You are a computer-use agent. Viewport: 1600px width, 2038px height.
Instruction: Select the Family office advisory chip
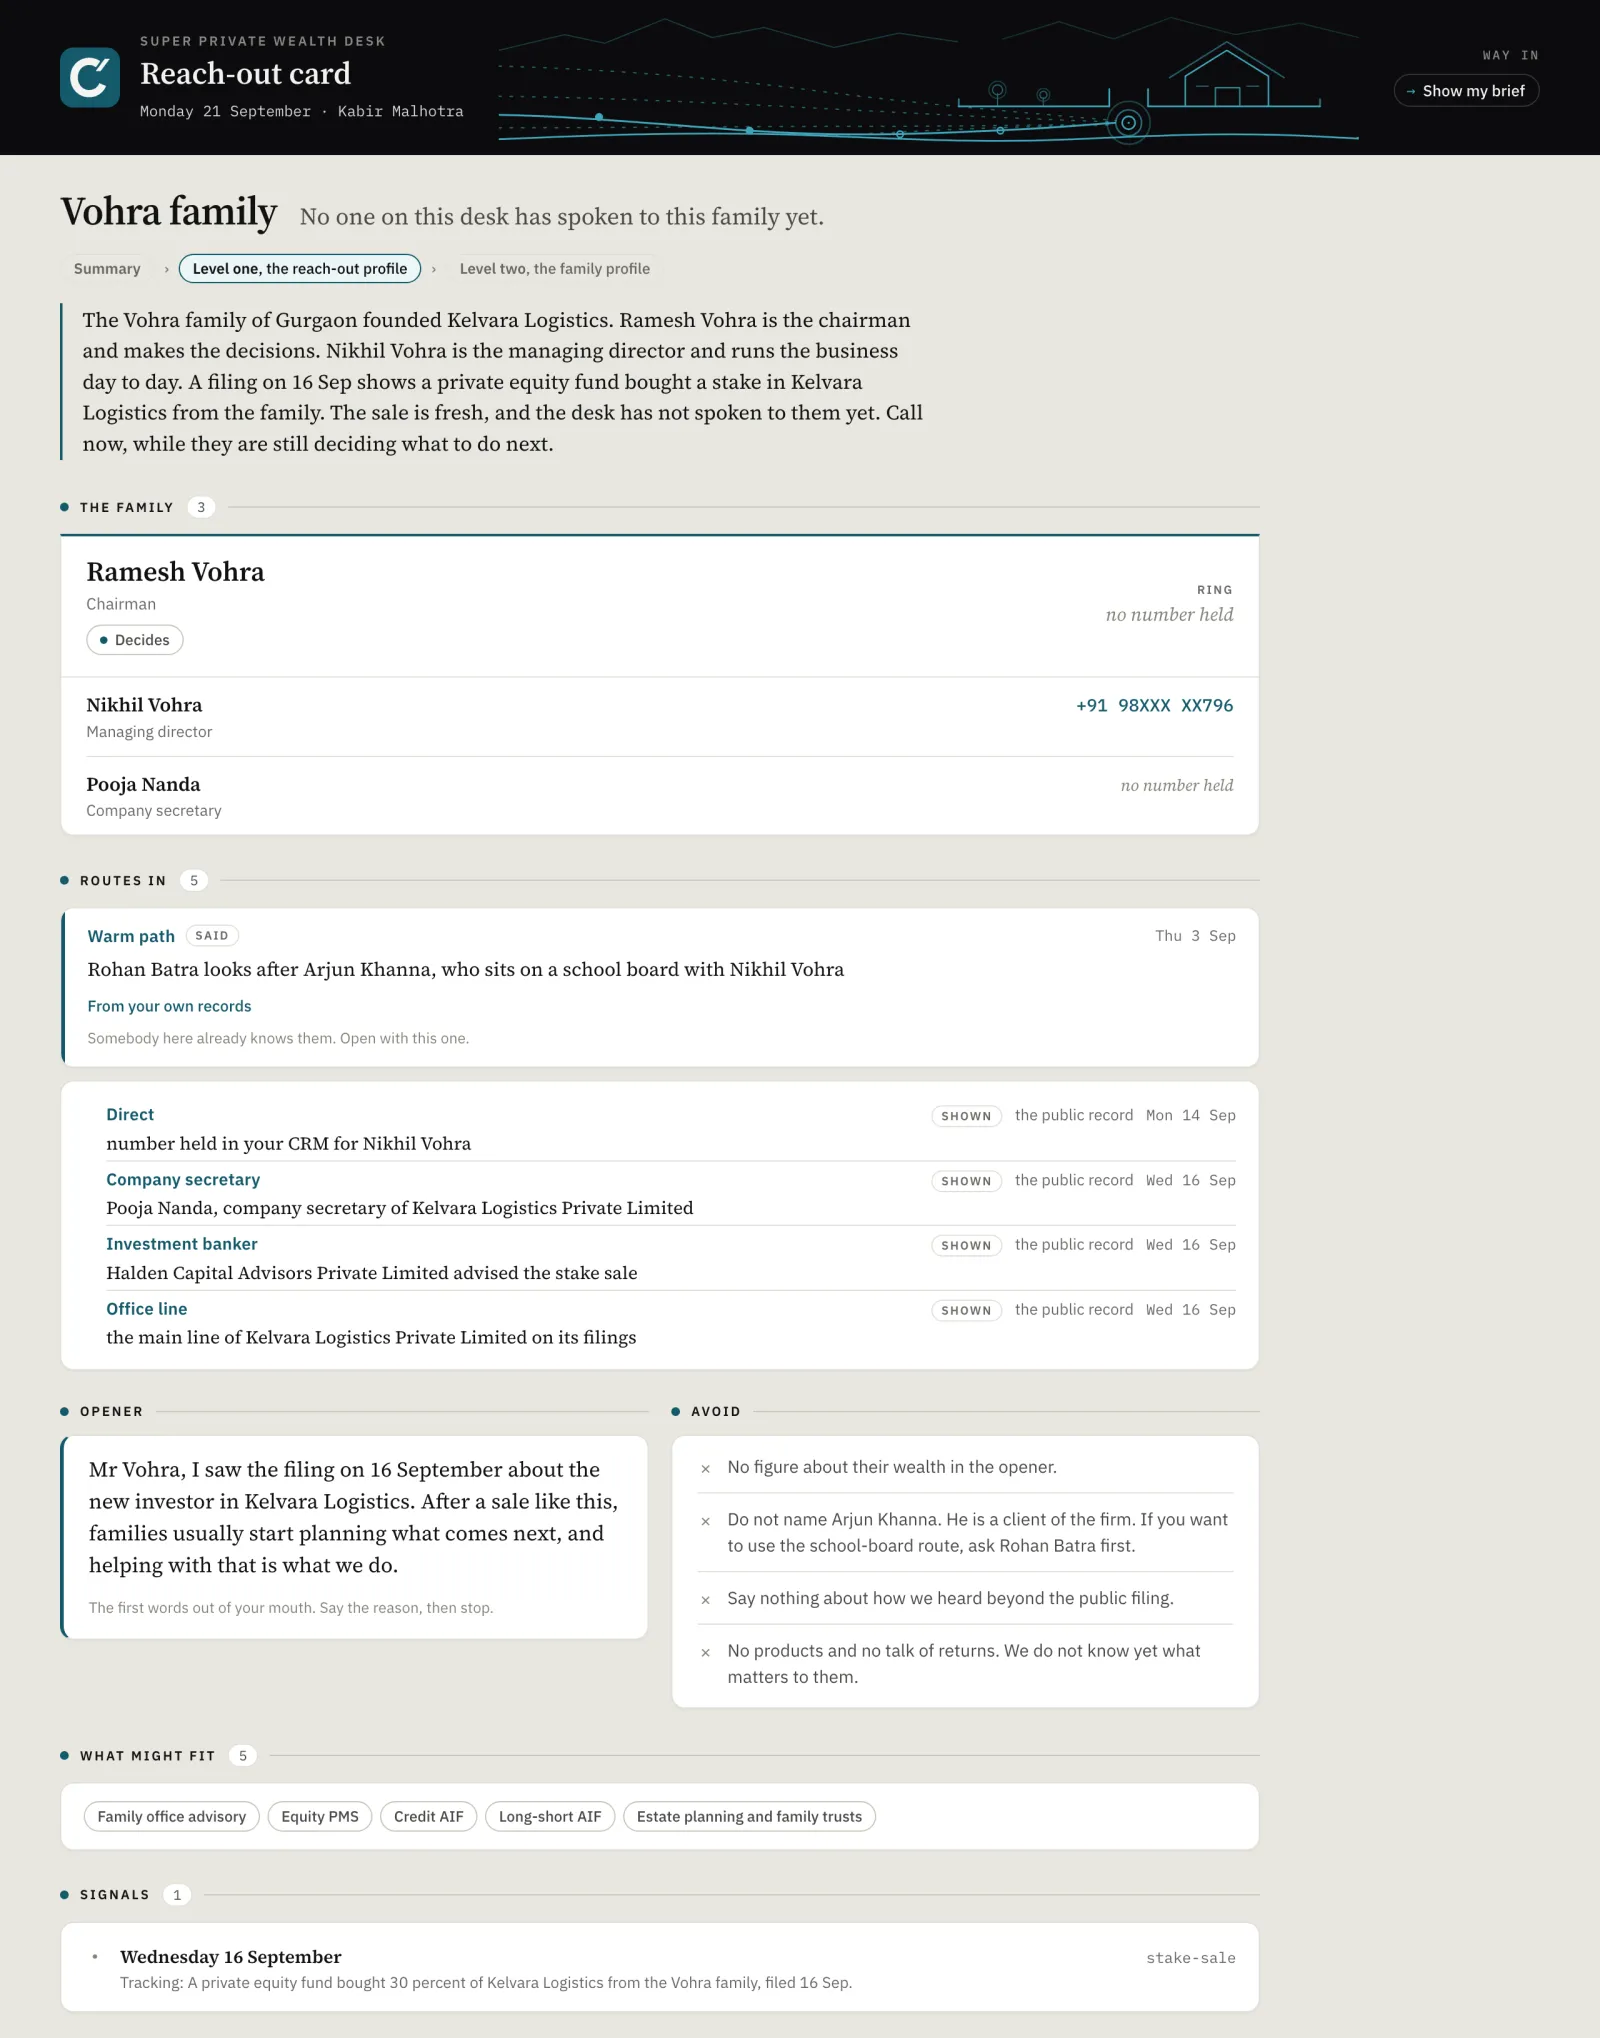[x=172, y=1816]
